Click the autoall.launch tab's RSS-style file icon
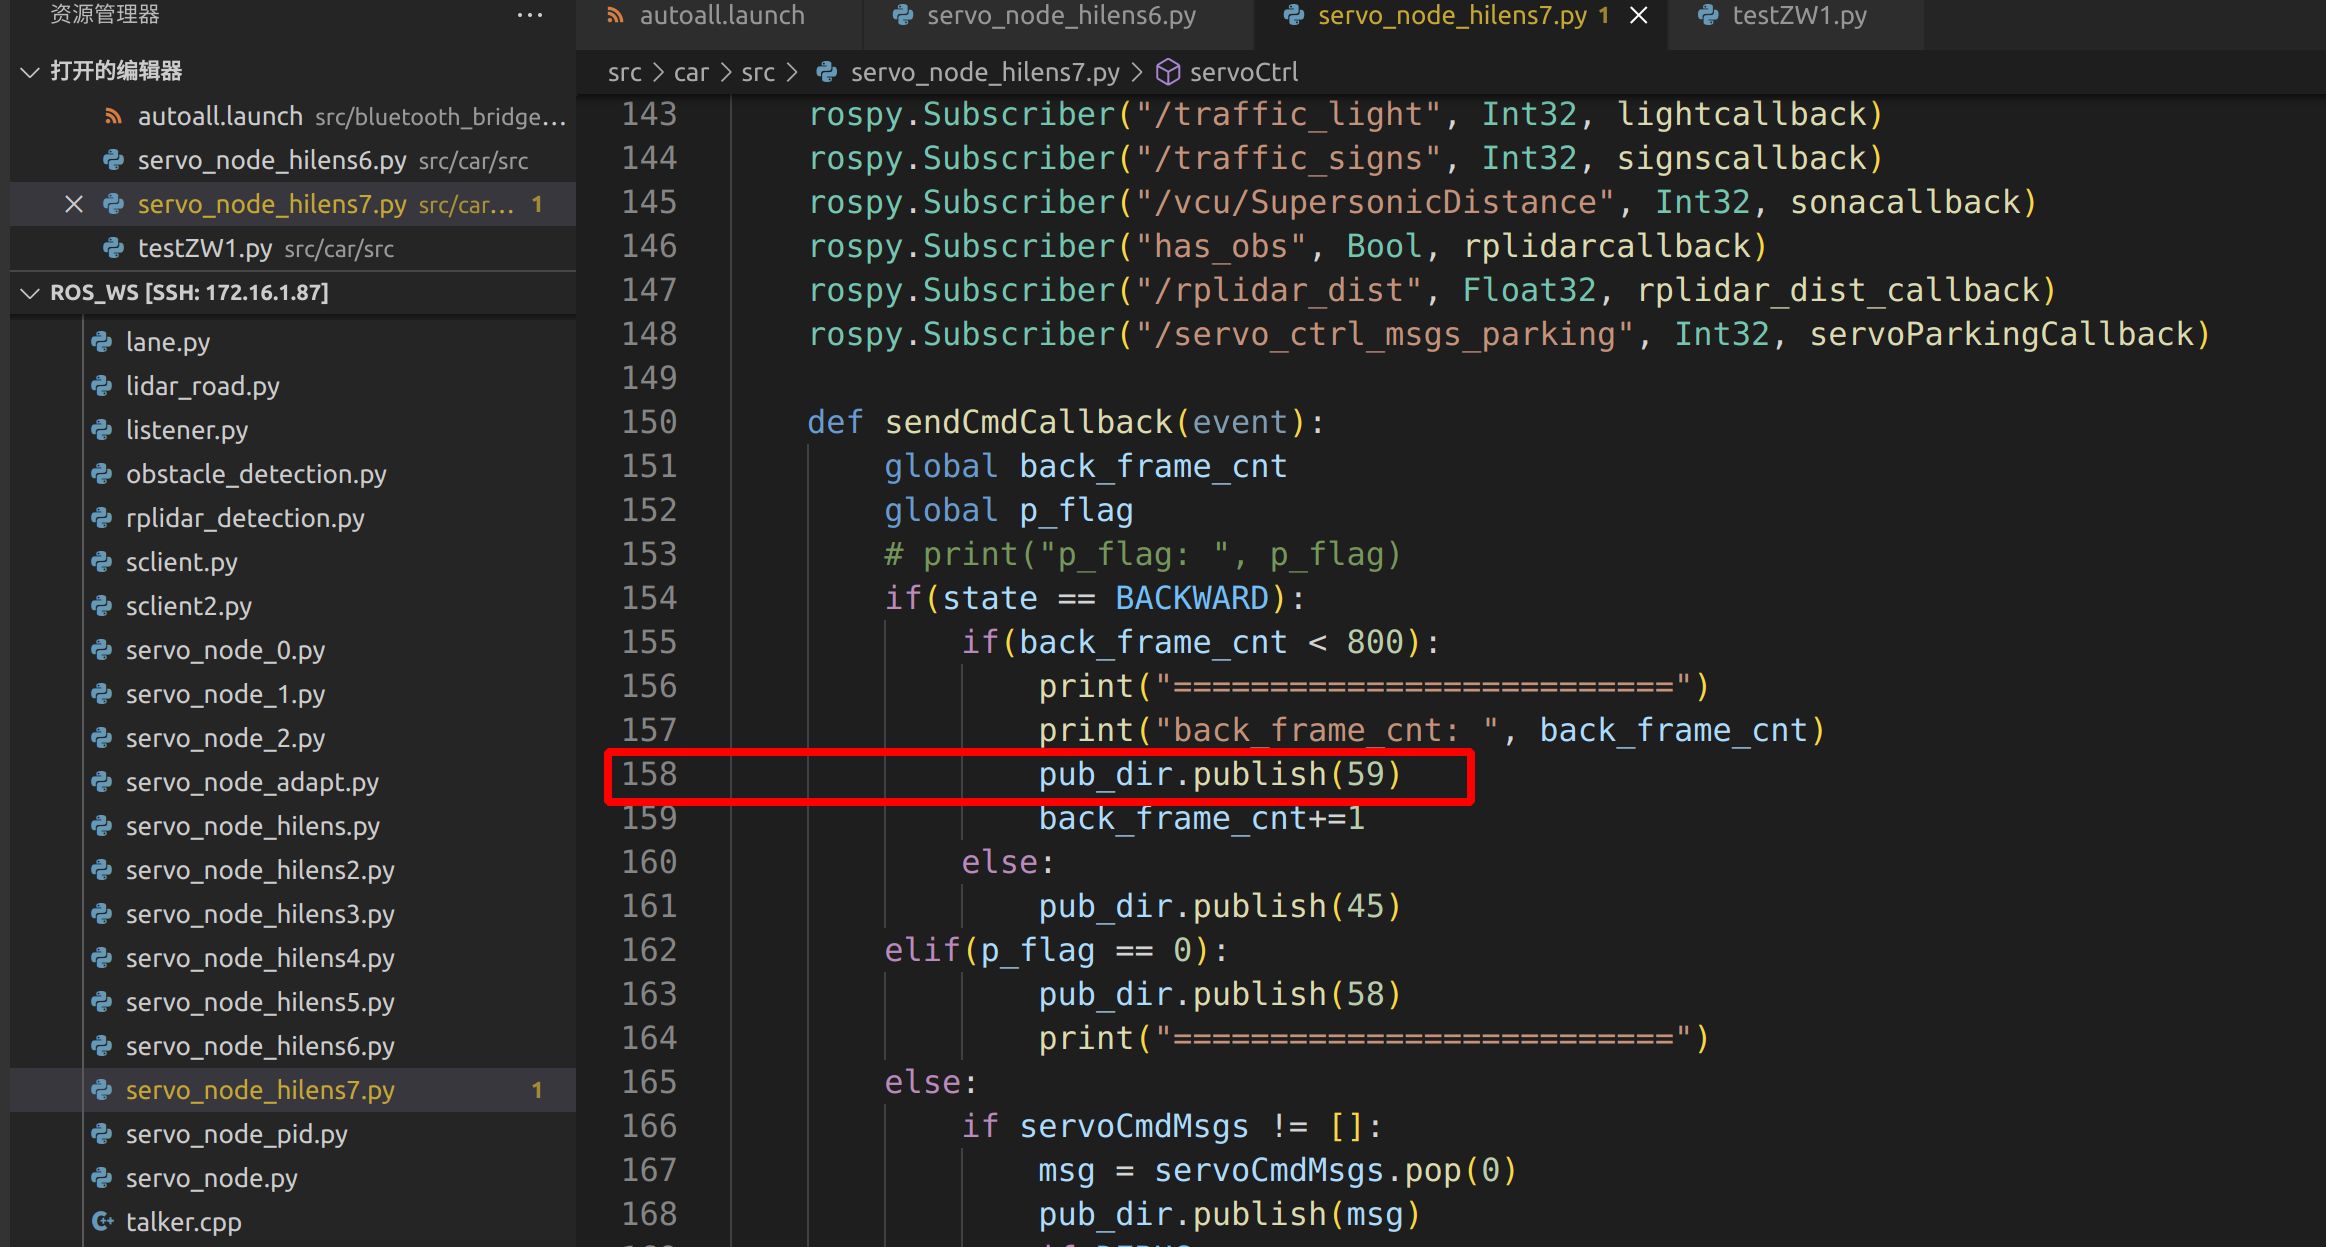Image resolution: width=2326 pixels, height=1247 pixels. pos(616,15)
